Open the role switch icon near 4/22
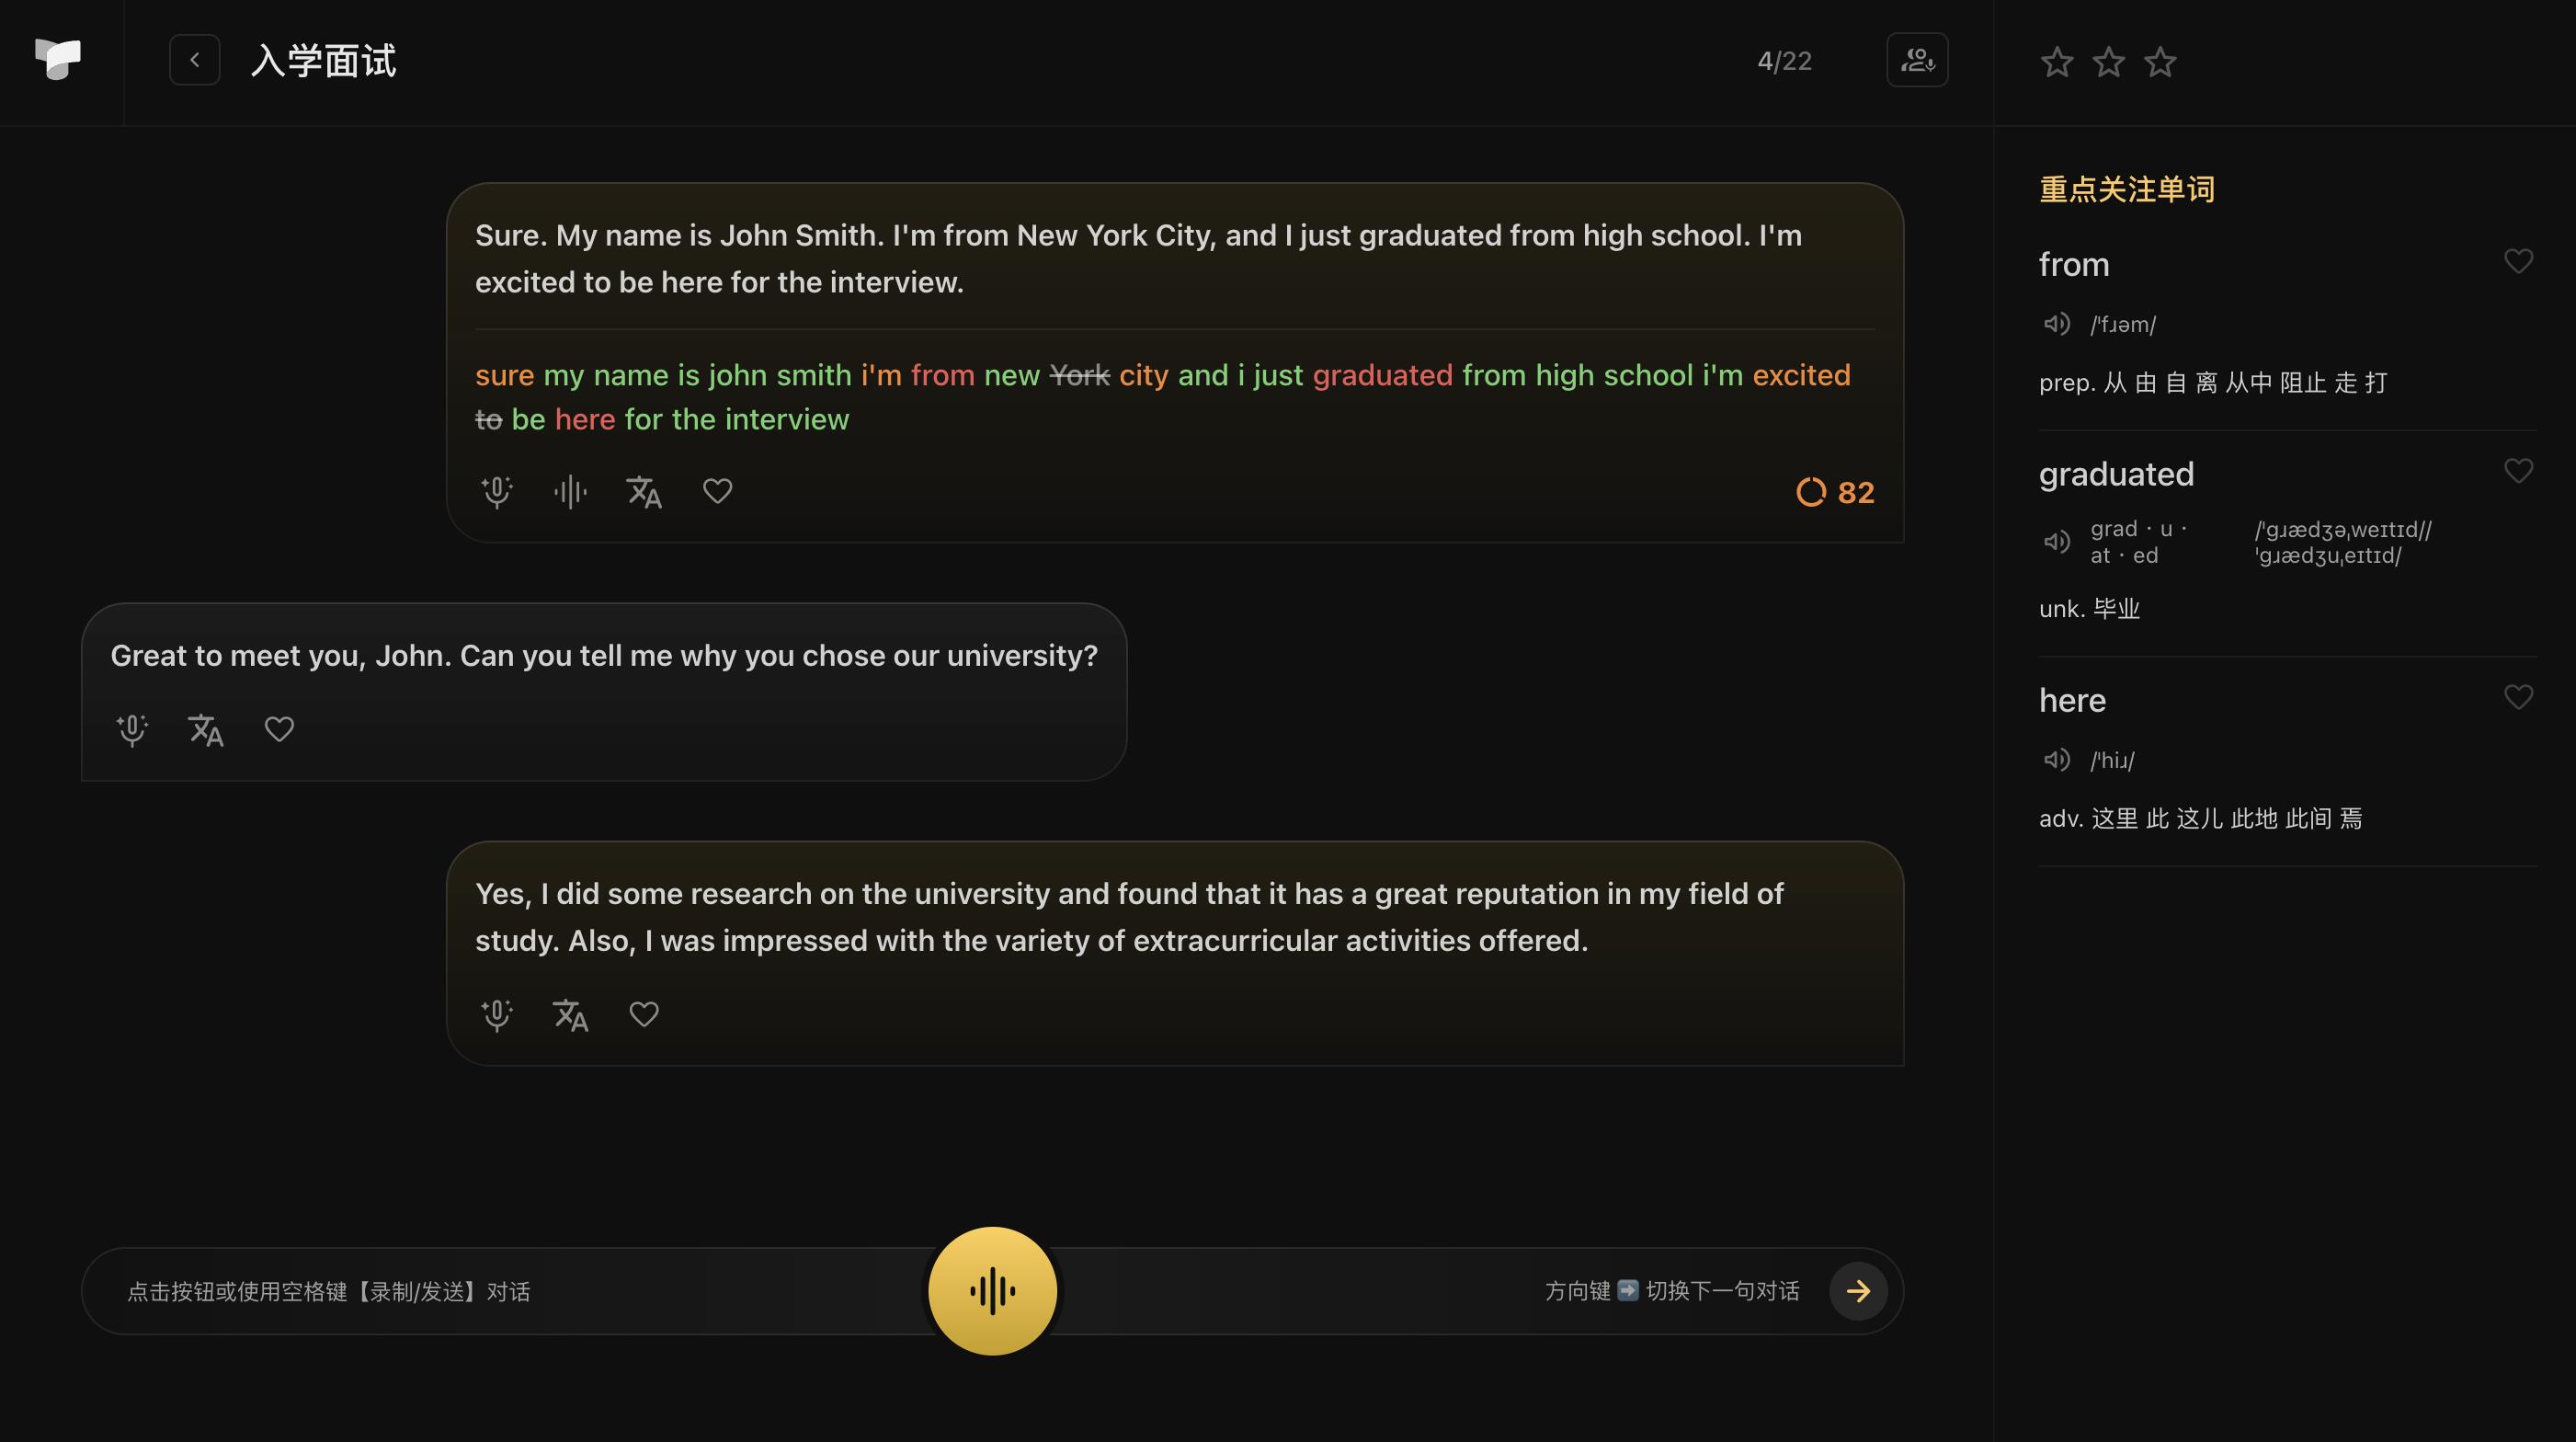The height and width of the screenshot is (1442, 2576). [x=1916, y=60]
